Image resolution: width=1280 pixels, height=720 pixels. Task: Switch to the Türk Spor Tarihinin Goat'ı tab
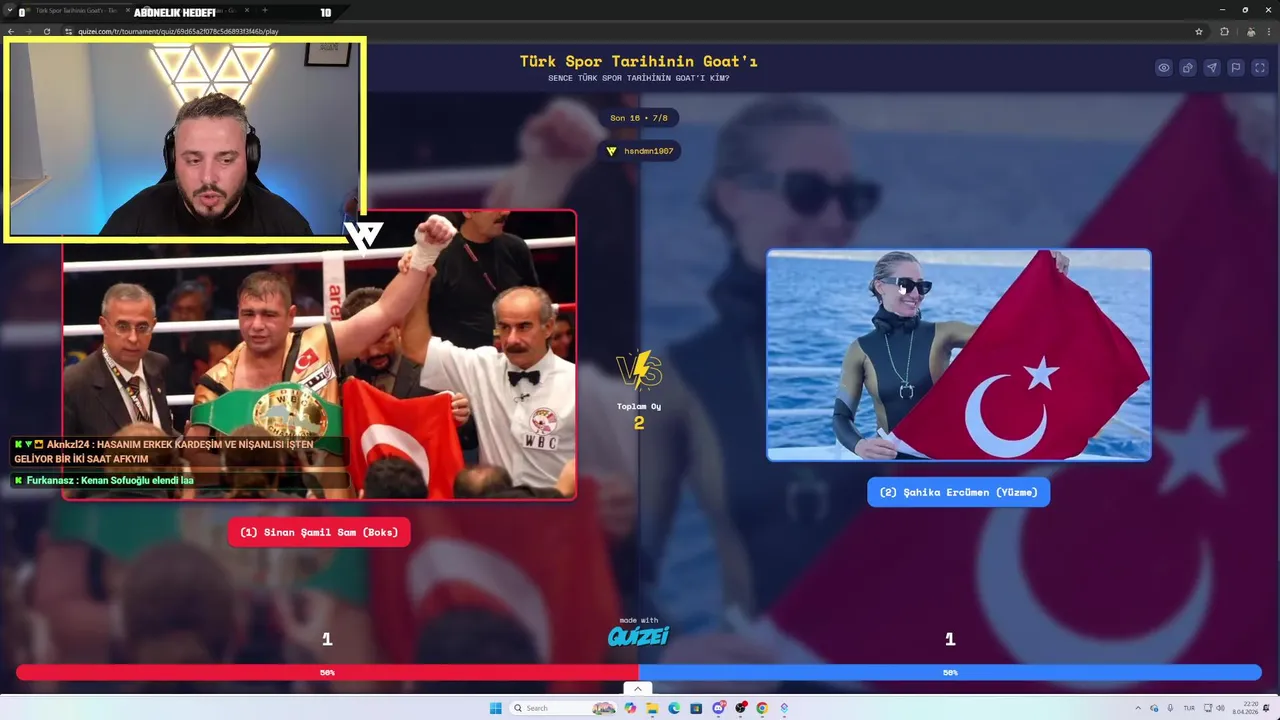click(76, 11)
